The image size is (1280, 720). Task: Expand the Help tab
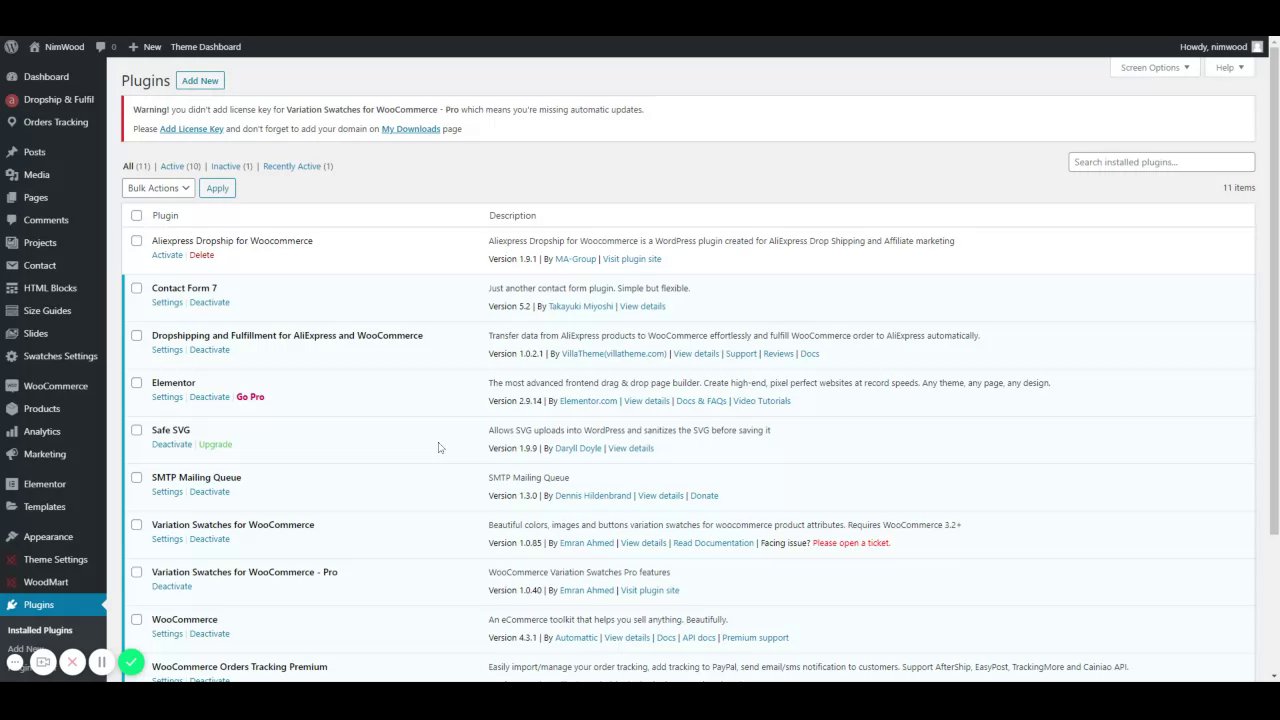coord(1229,68)
